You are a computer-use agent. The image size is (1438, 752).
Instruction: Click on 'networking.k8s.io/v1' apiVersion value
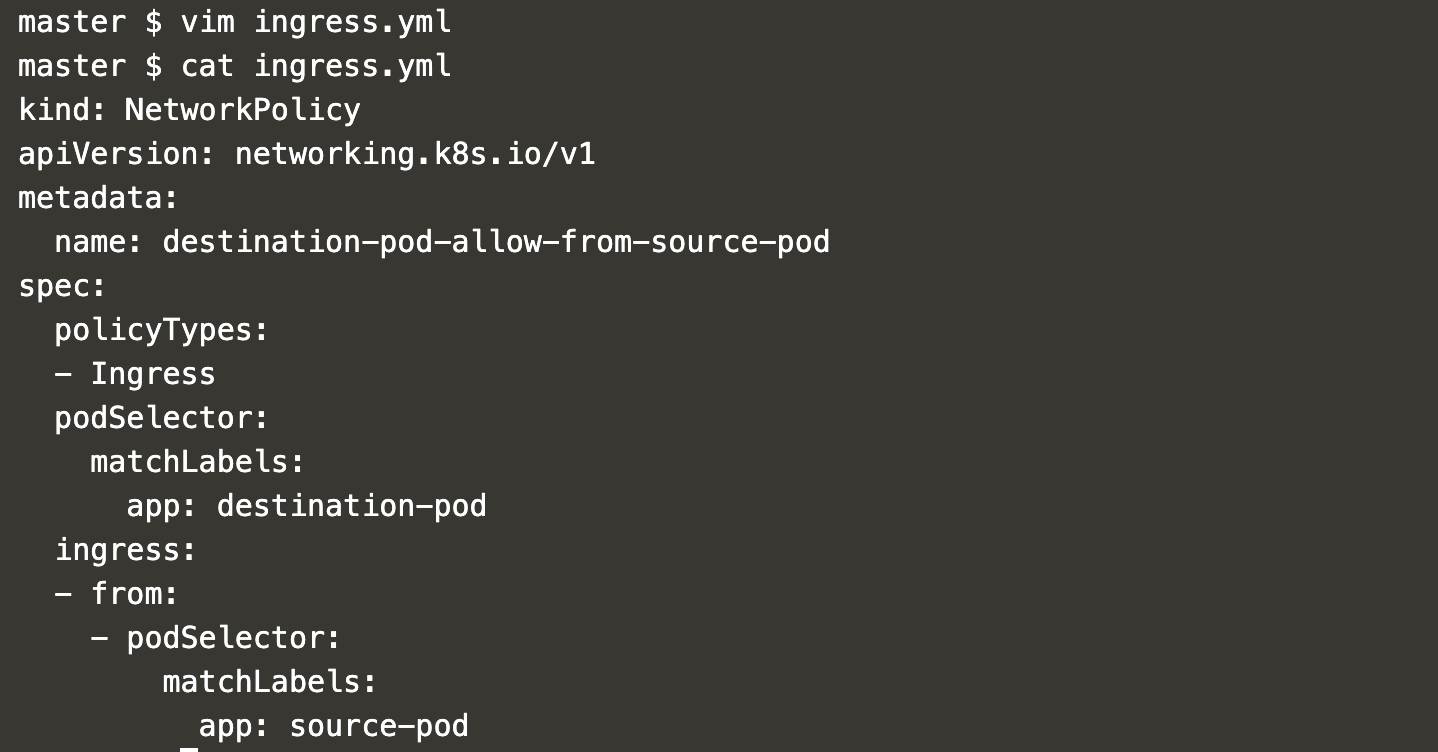pos(415,154)
